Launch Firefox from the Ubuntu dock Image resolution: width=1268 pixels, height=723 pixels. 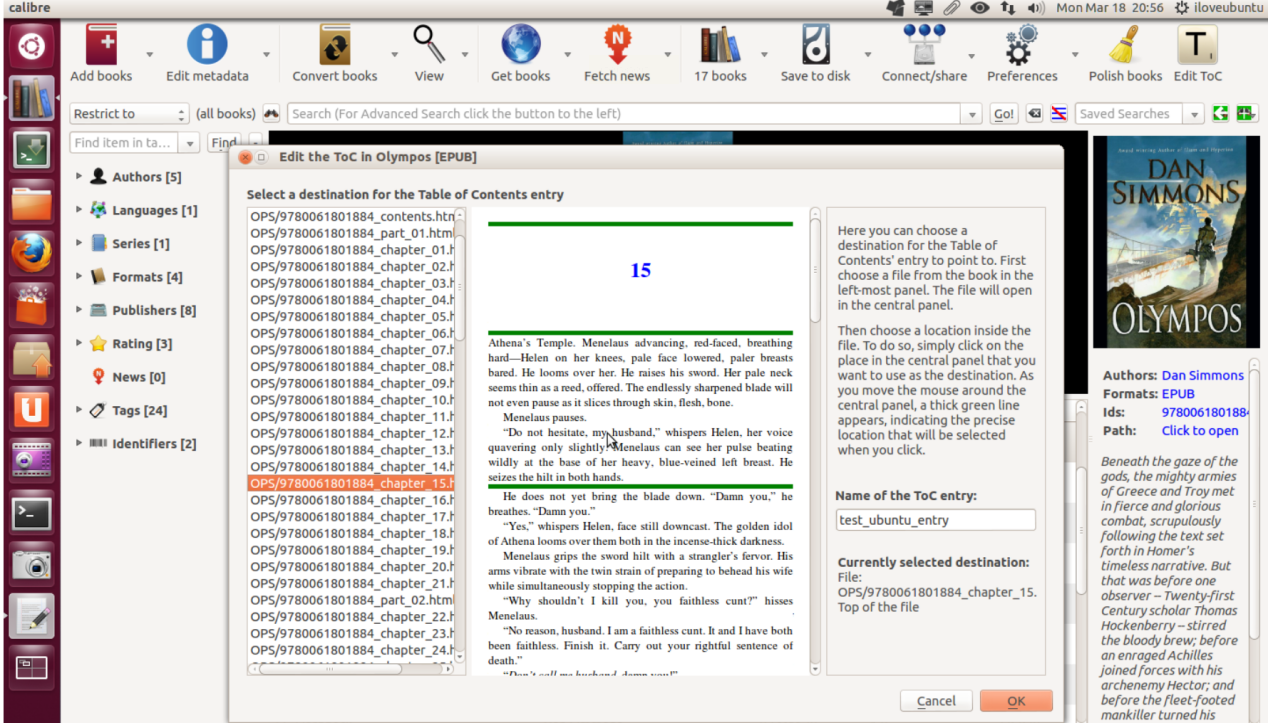(31, 252)
